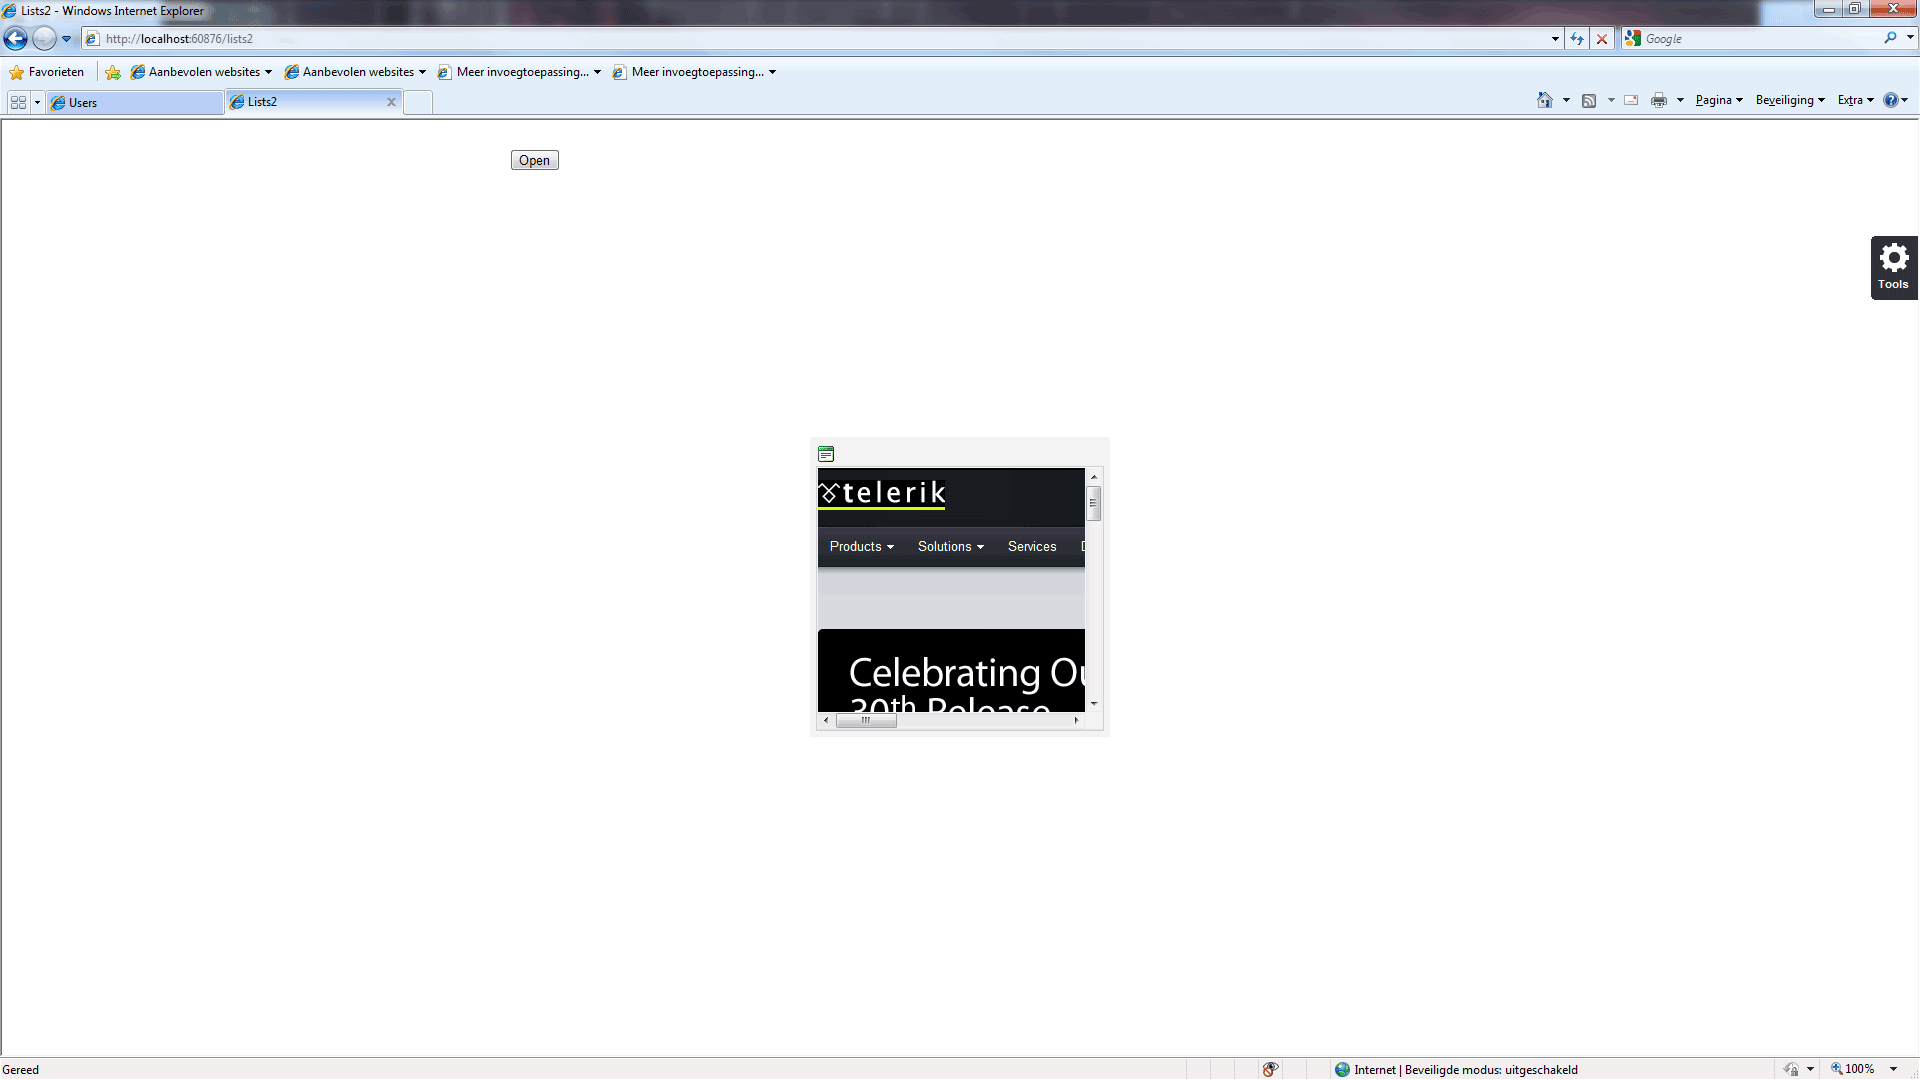Click the popup vertical scrollbar thumb
Image resolution: width=1920 pixels, height=1080 pixels.
coord(1094,504)
